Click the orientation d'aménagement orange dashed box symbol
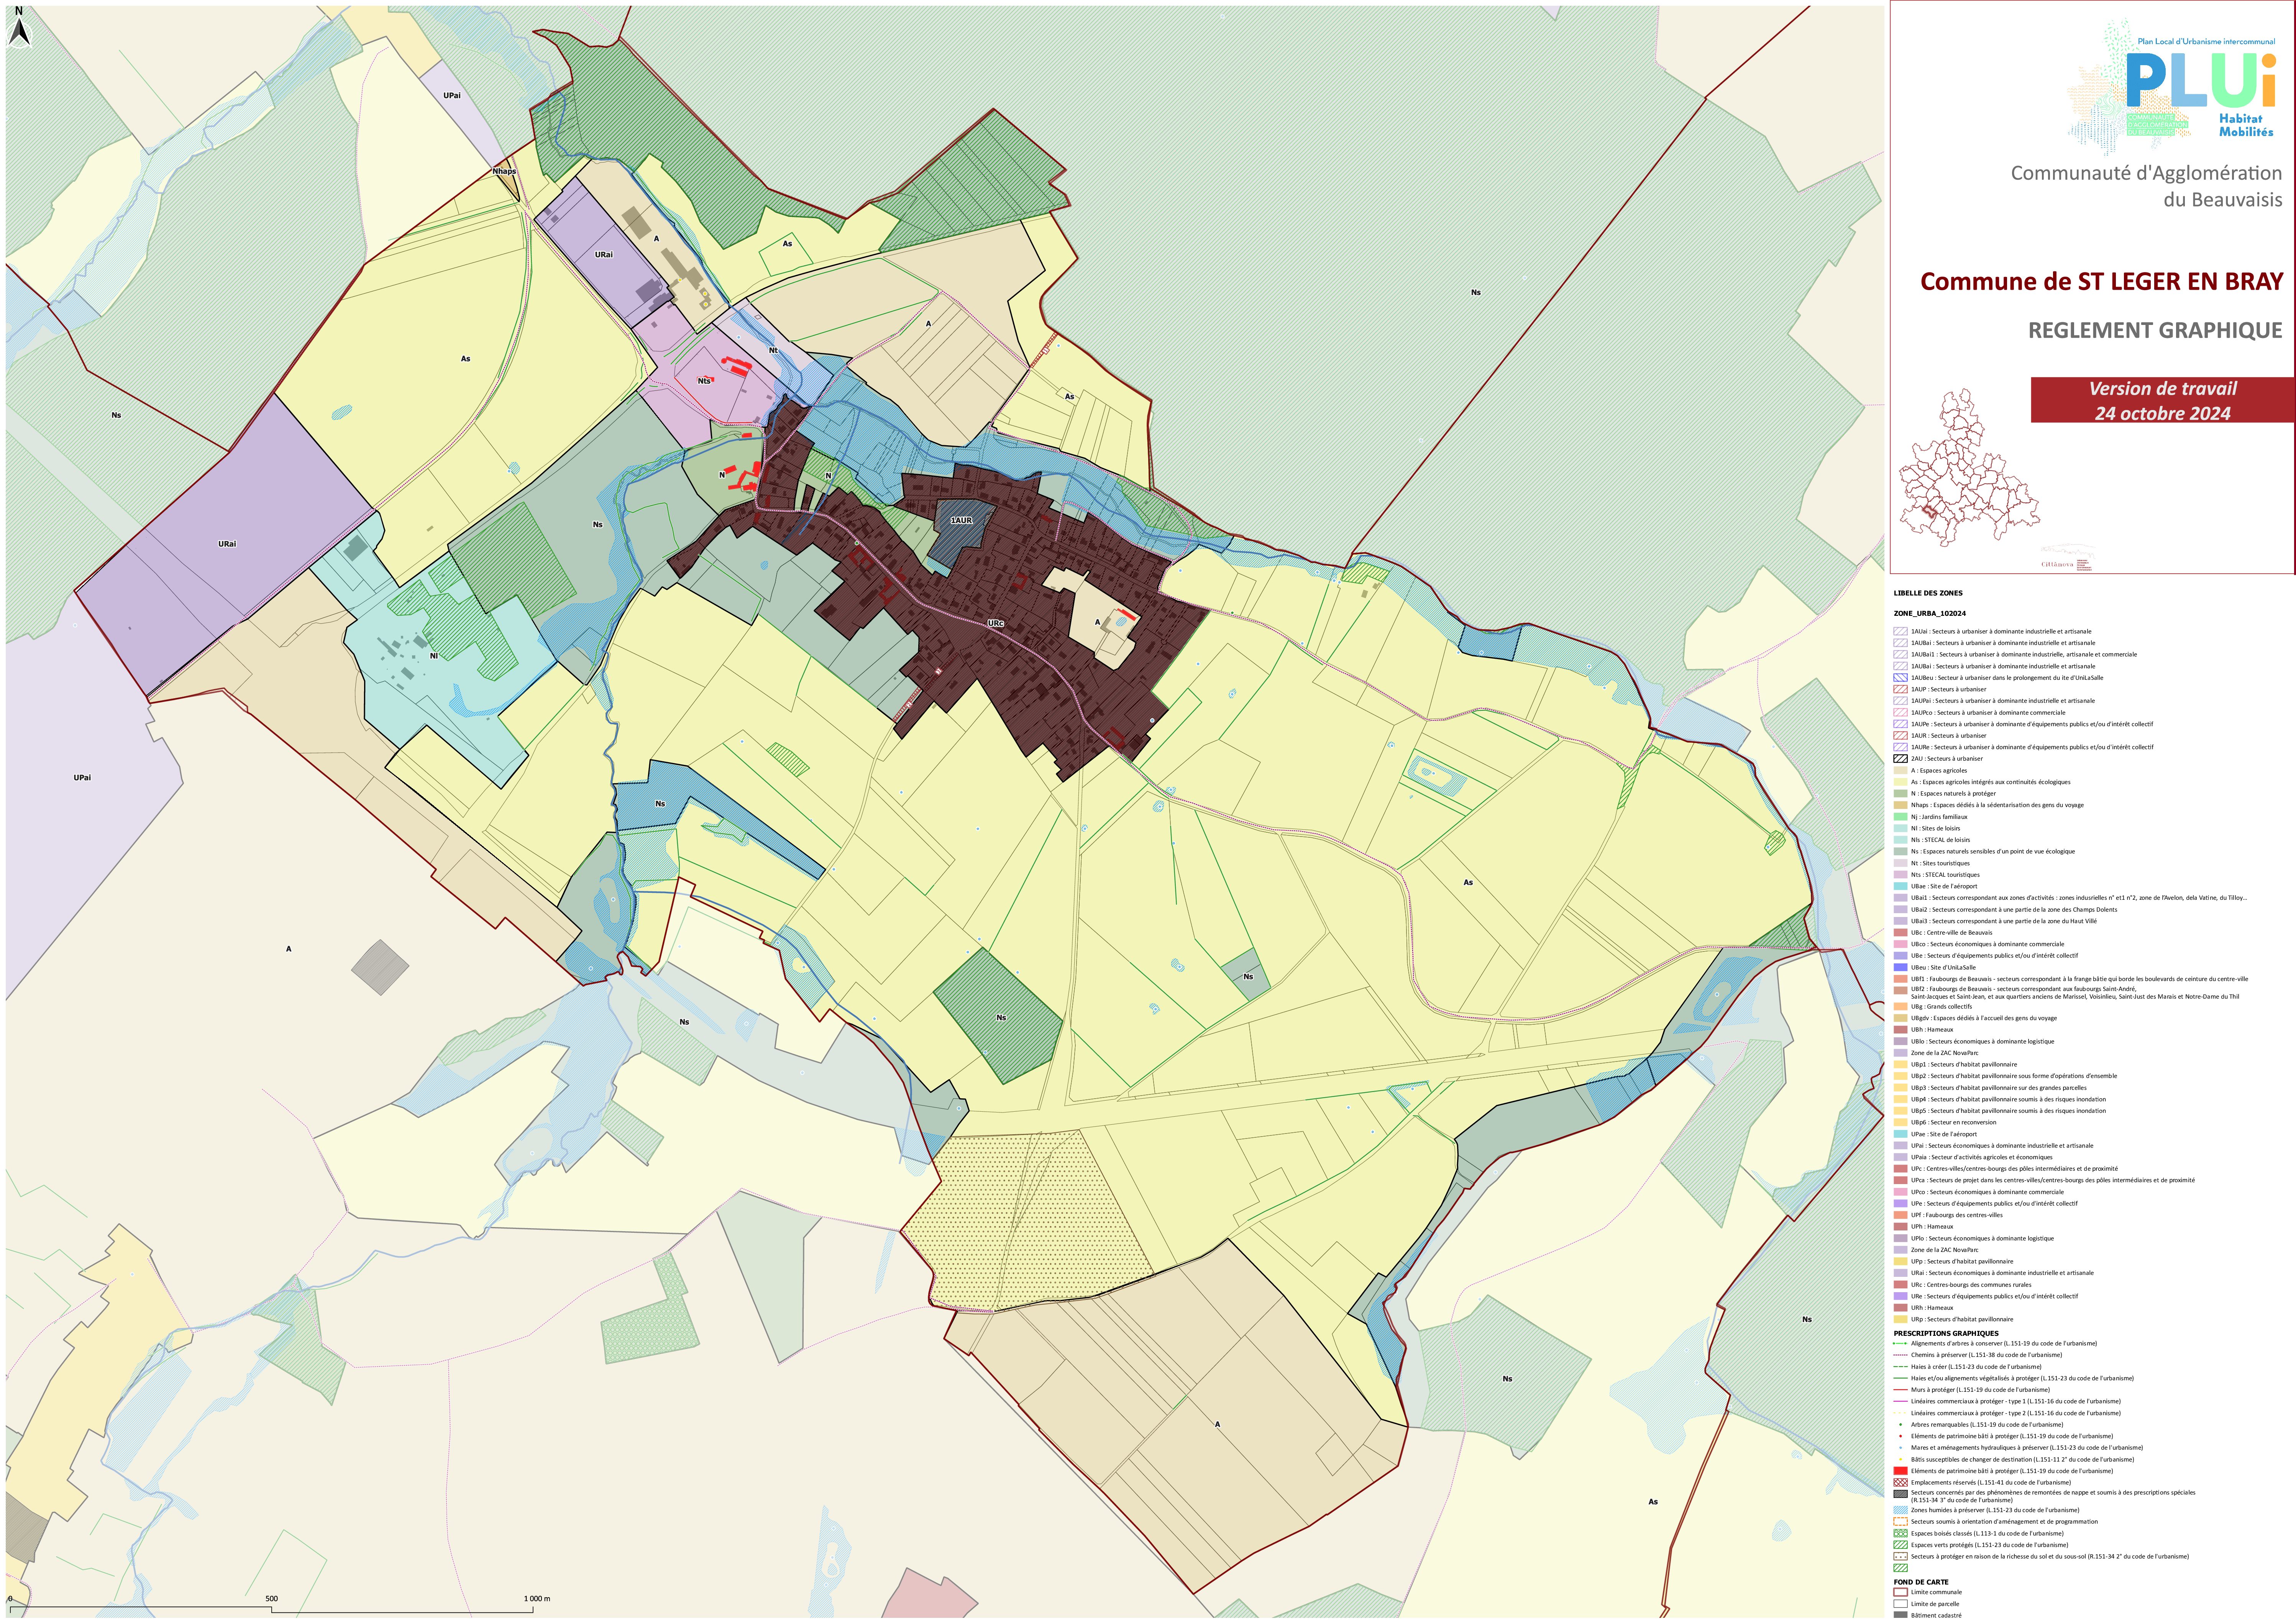2296x1624 pixels. tap(1901, 1522)
